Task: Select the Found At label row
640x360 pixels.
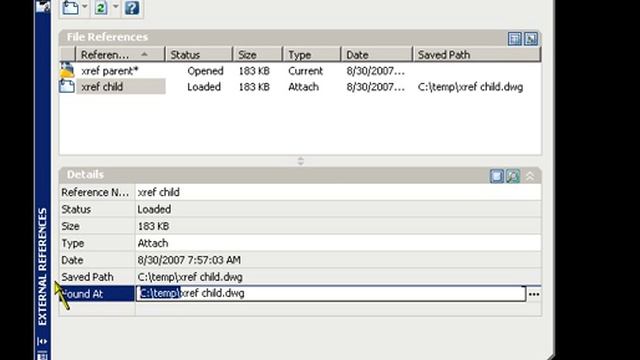Action: pyautogui.click(x=97, y=294)
